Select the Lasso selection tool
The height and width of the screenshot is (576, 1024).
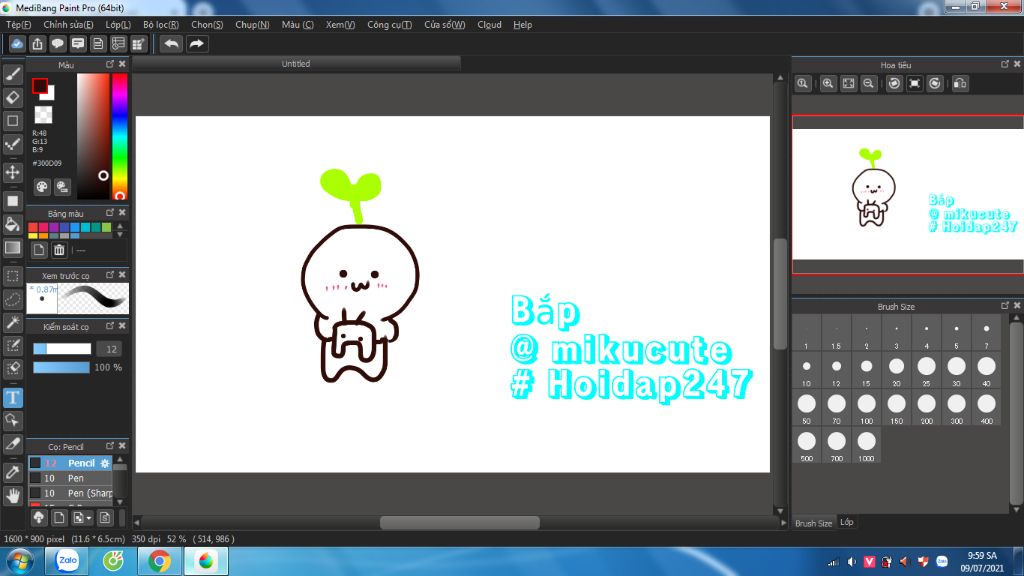click(x=12, y=300)
